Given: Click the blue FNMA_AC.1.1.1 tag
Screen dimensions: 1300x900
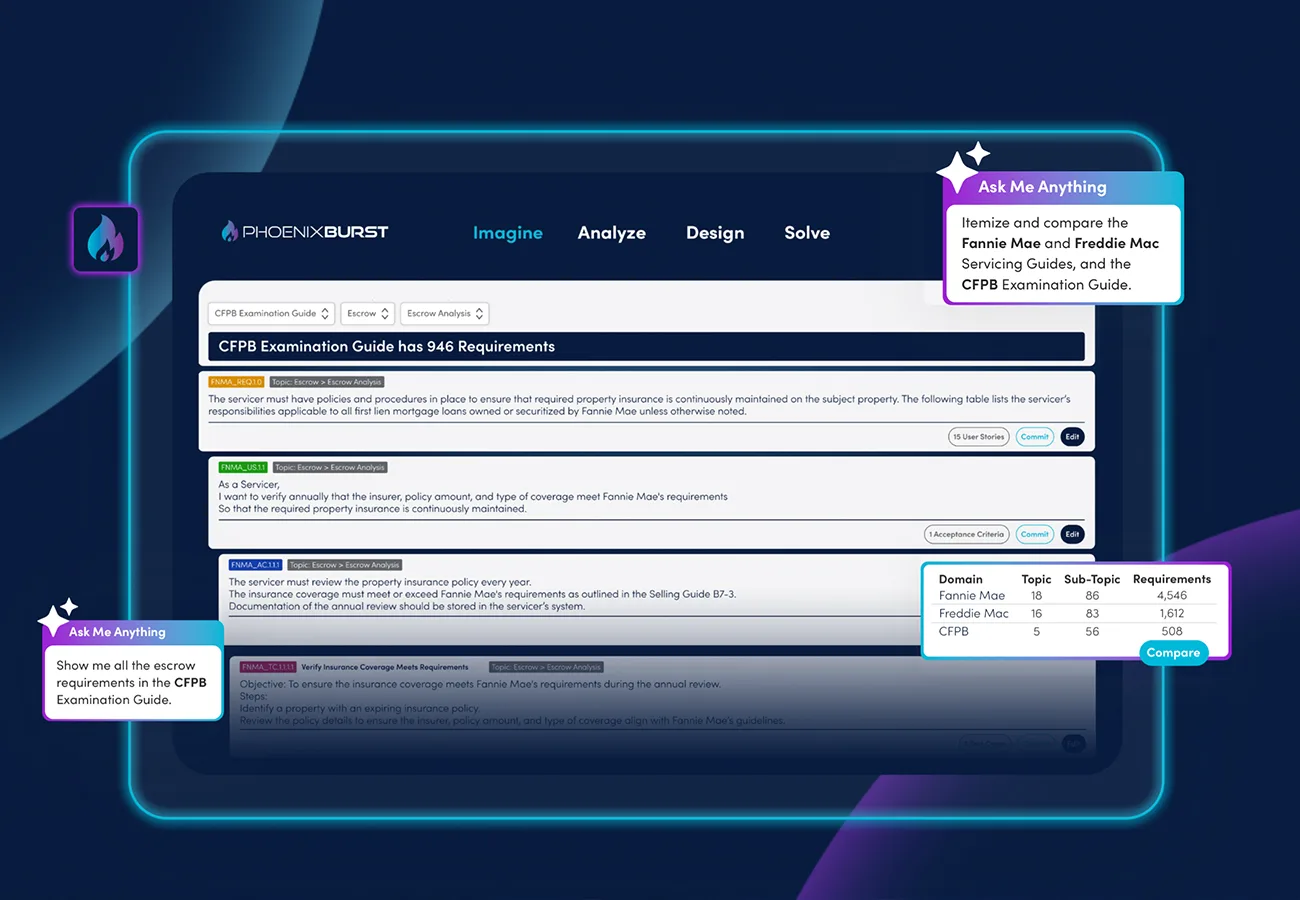Looking at the screenshot, I should [256, 565].
